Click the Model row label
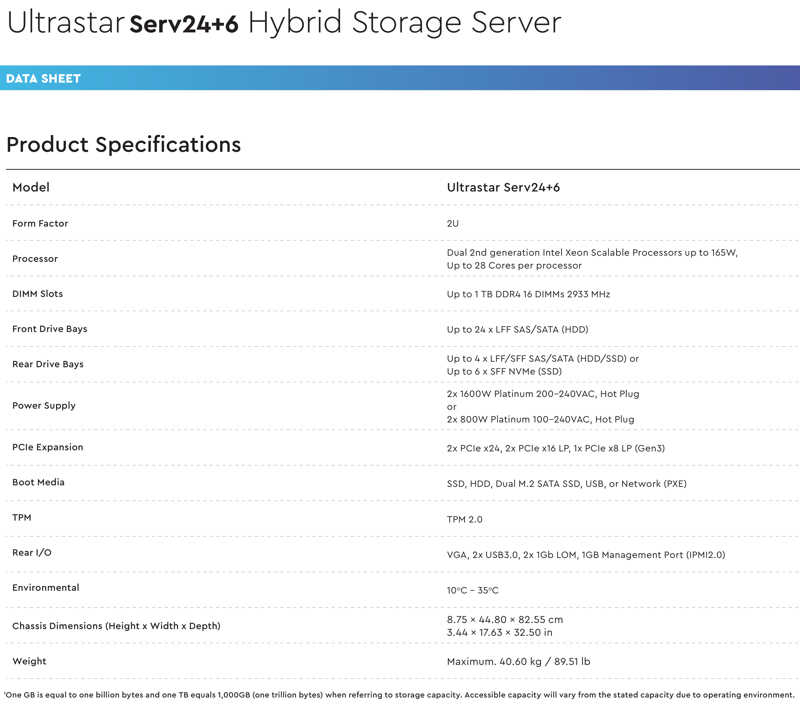 31,187
